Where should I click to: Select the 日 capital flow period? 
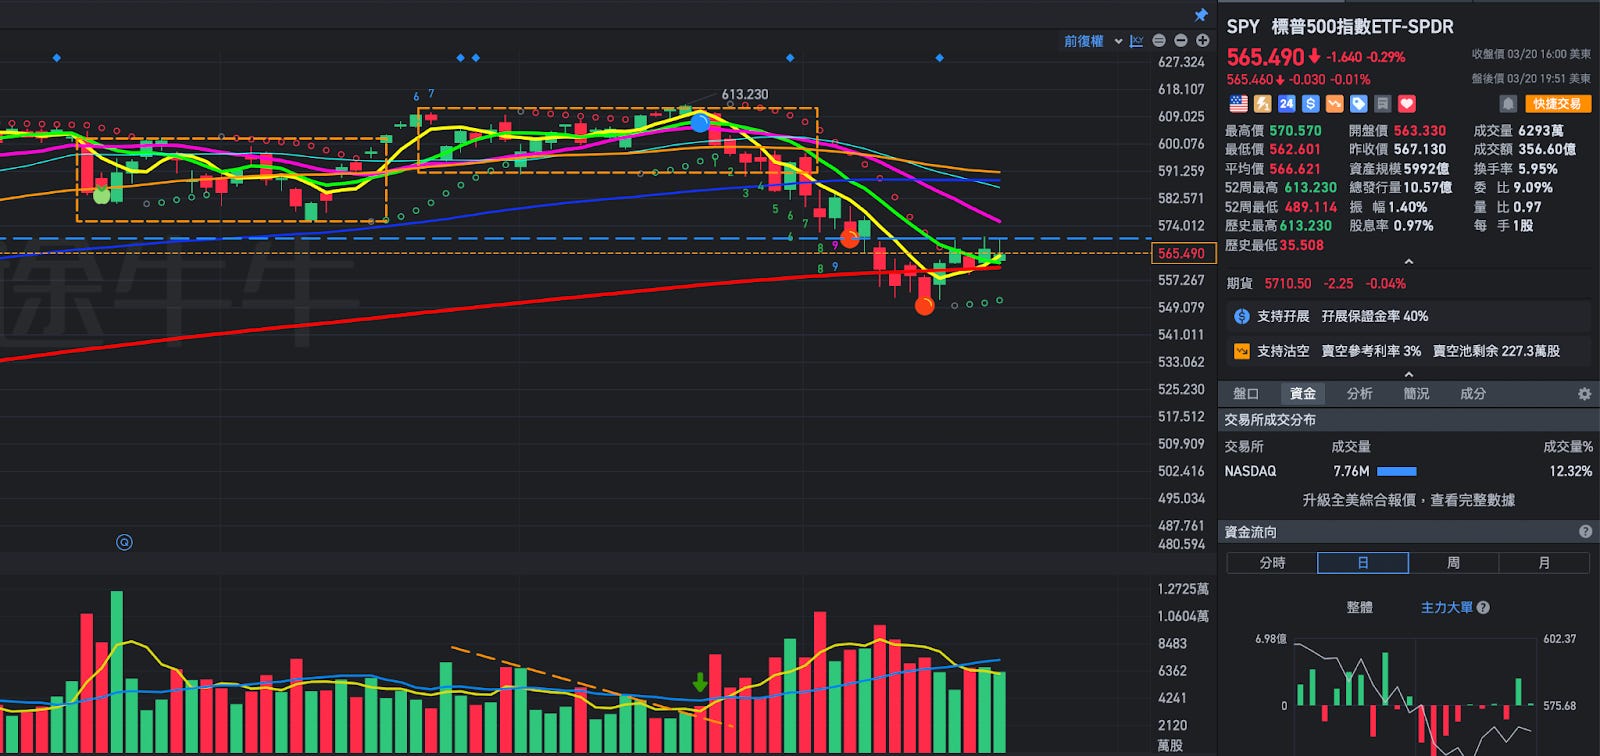(x=1363, y=563)
